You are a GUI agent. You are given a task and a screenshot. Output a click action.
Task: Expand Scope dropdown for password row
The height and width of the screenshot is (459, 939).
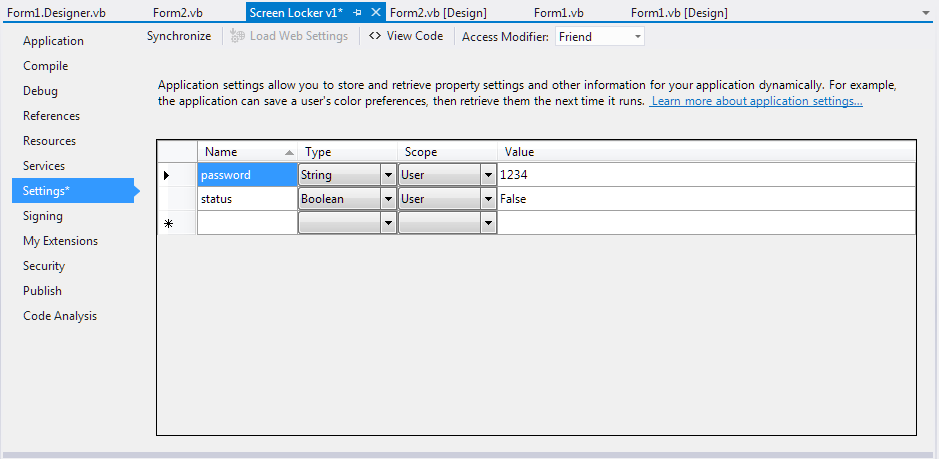[488, 175]
